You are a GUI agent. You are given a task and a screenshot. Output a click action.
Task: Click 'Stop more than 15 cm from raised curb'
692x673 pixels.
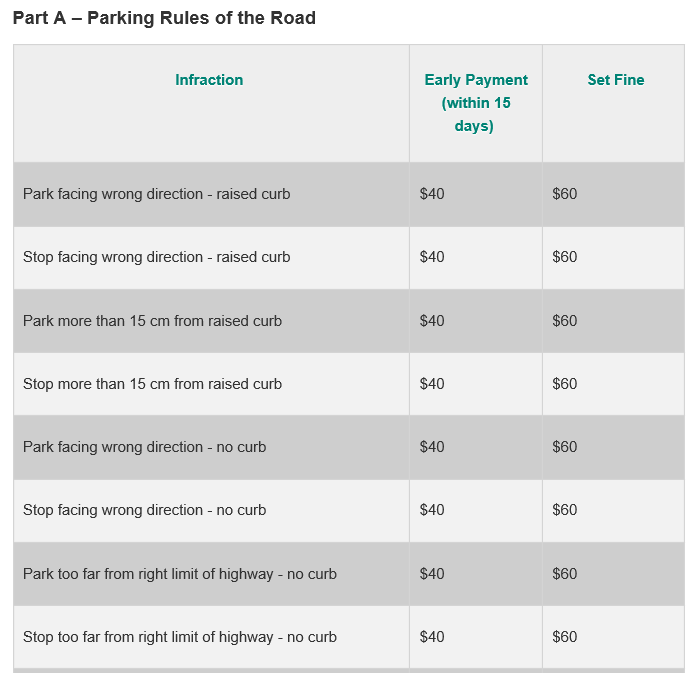(152, 384)
